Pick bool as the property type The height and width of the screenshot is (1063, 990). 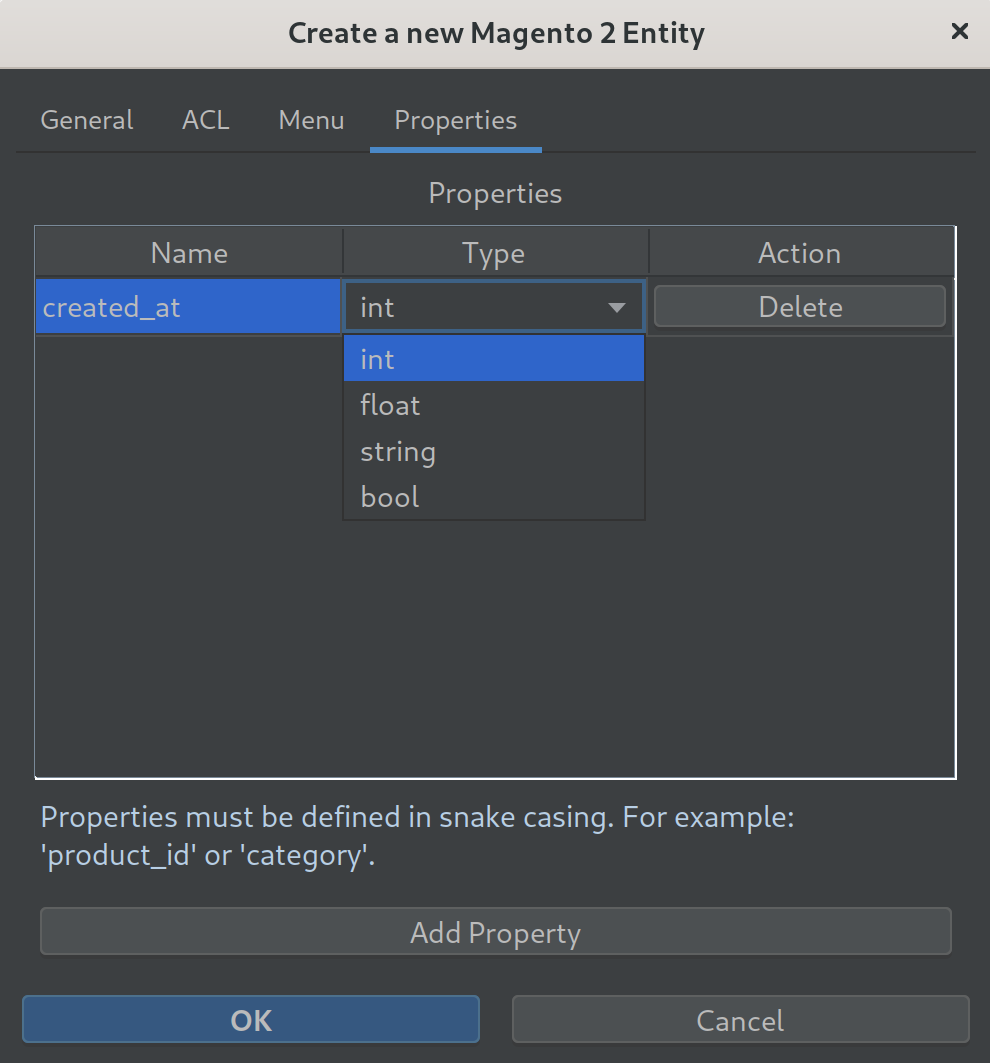493,497
